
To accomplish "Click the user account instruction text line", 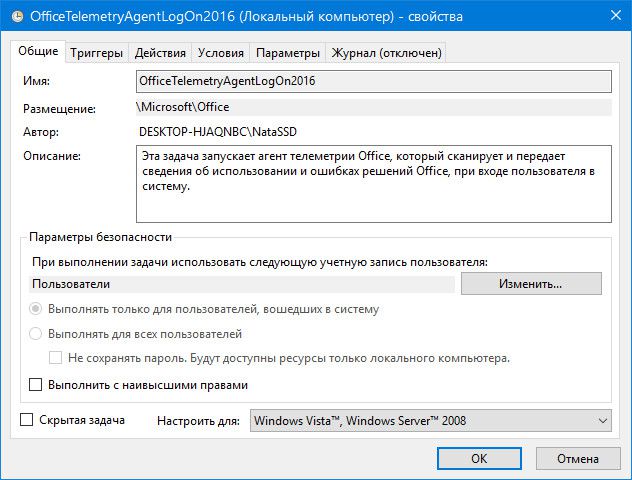I will (260, 262).
